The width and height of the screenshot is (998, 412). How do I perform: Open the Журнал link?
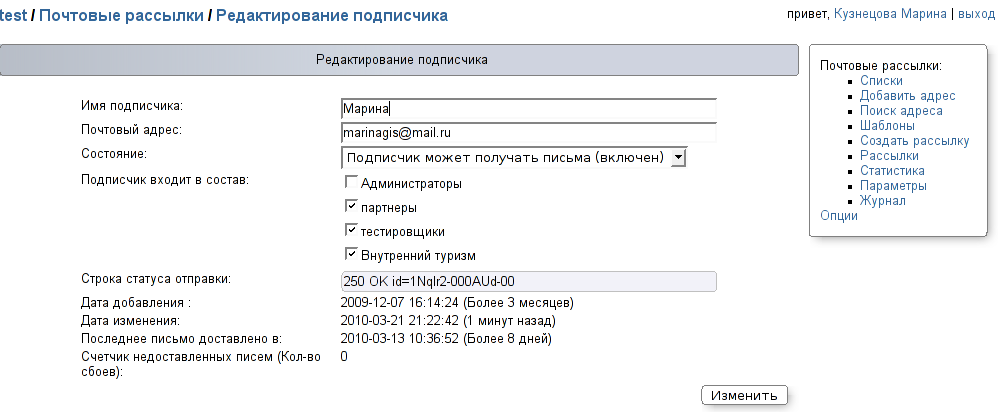pyautogui.click(x=883, y=201)
